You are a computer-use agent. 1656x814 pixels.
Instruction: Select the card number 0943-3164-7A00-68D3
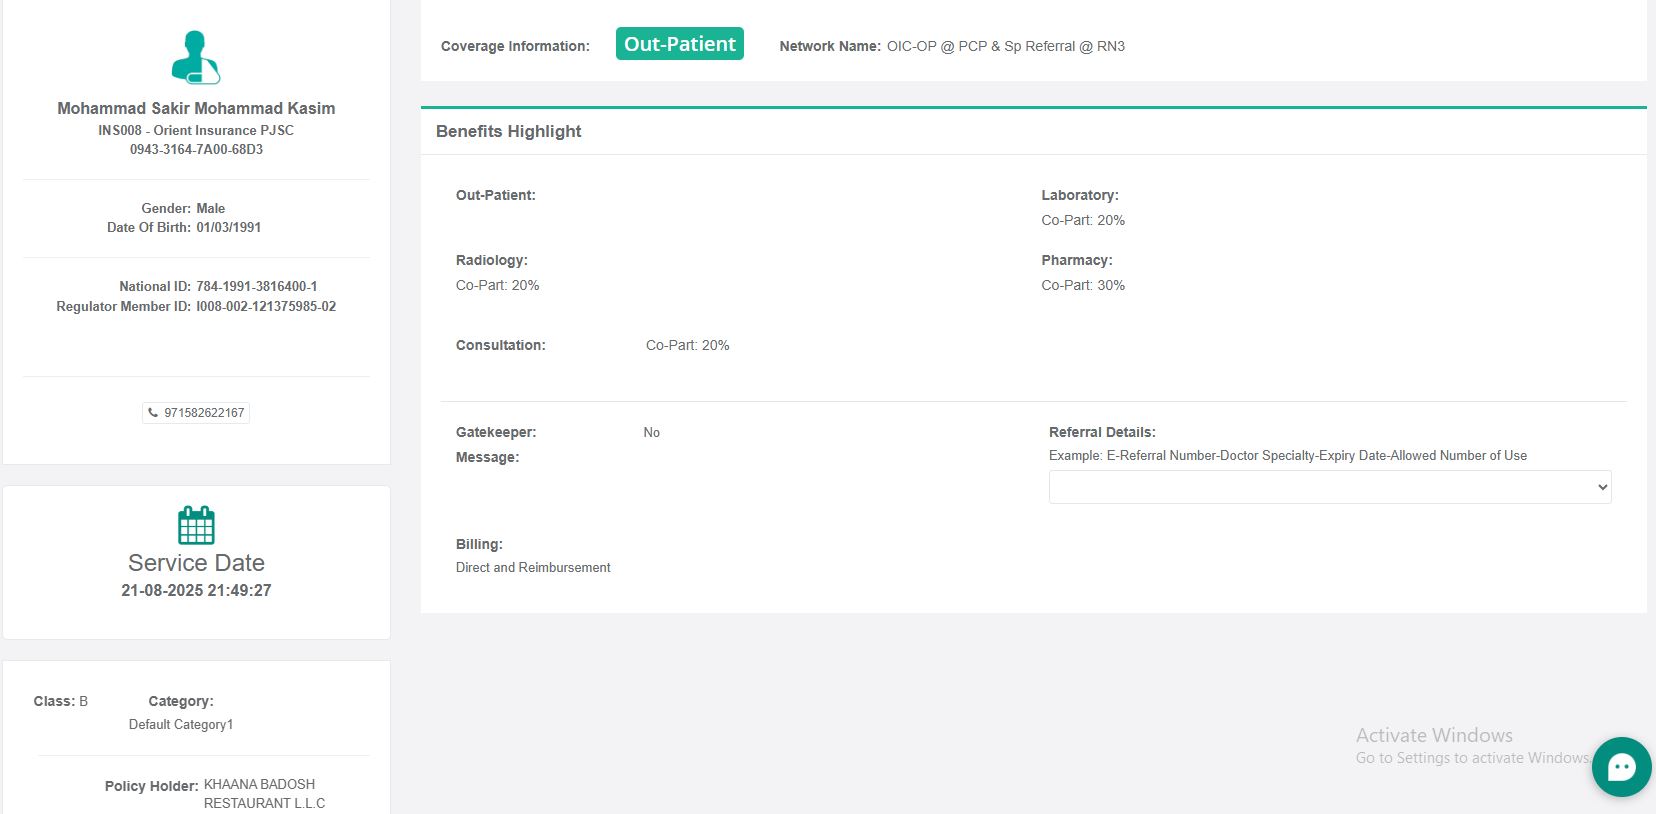(x=196, y=149)
